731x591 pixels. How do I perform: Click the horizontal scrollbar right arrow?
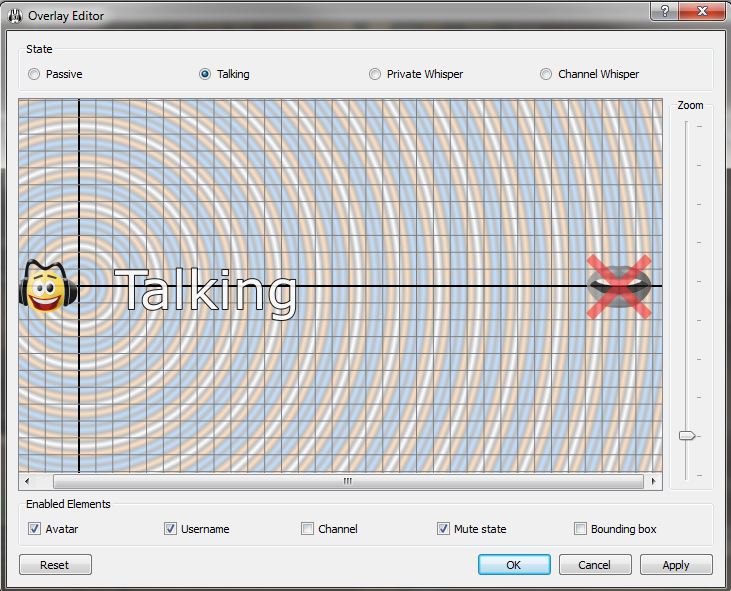click(x=654, y=481)
